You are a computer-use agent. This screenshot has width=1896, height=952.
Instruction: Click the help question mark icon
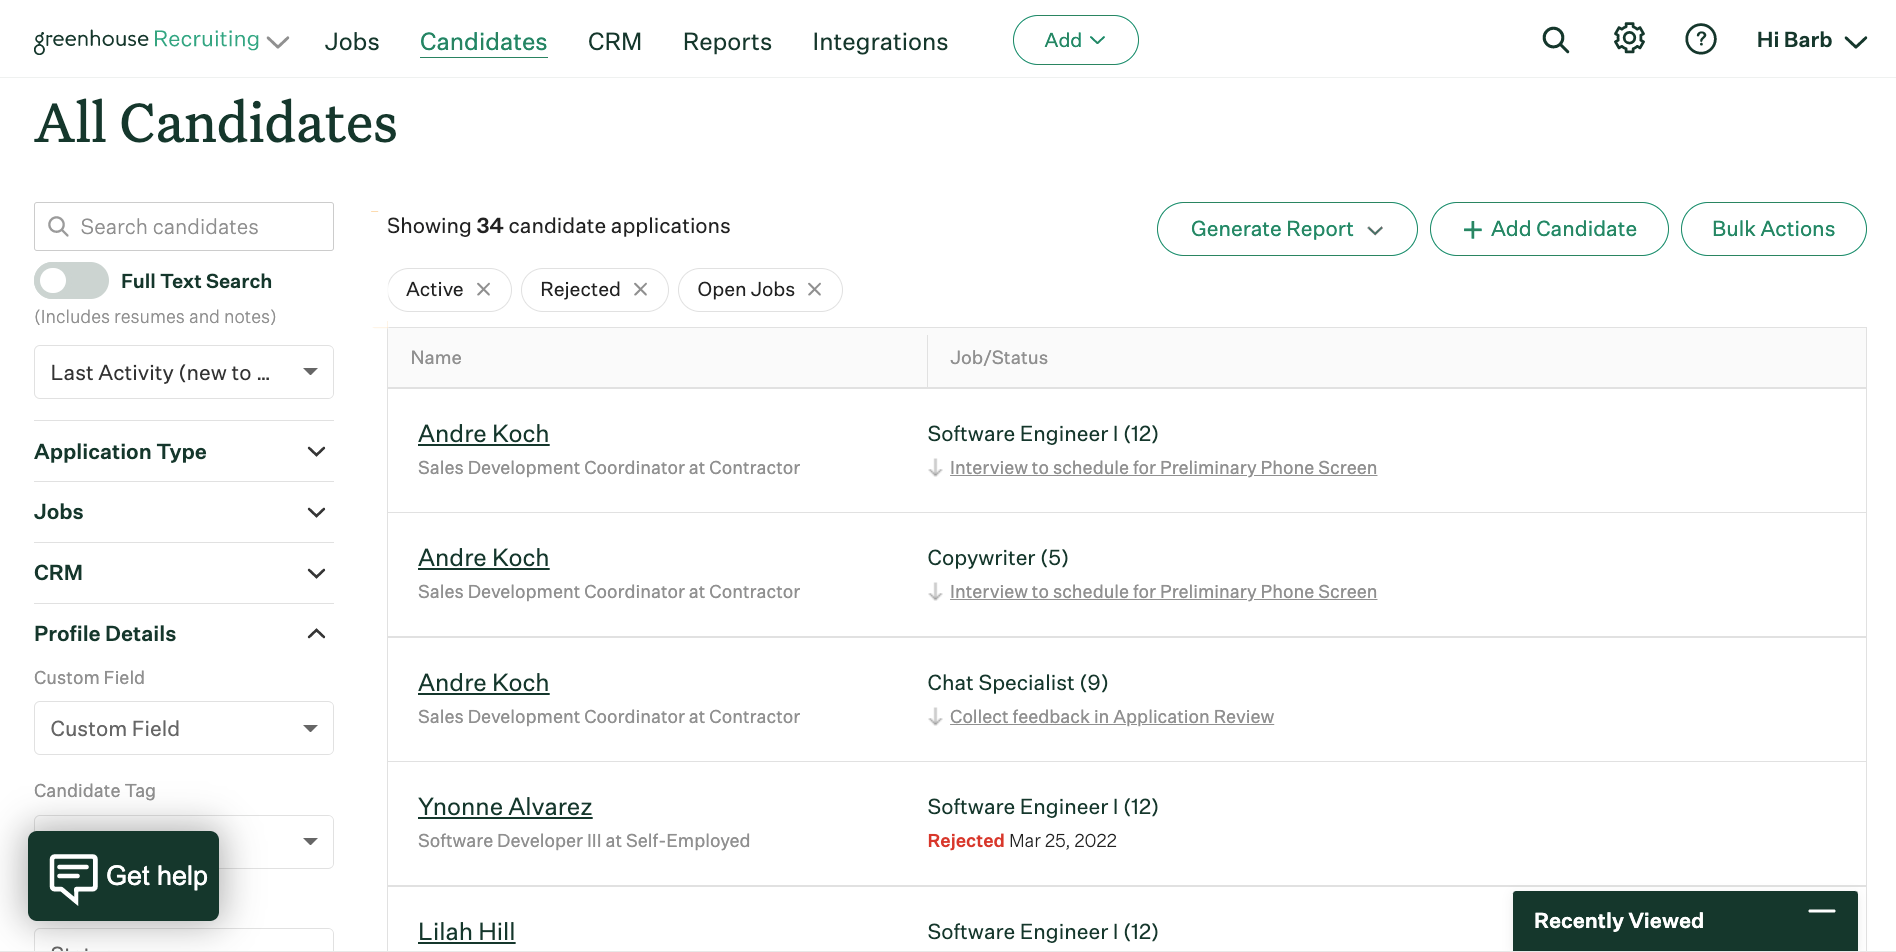tap(1700, 40)
